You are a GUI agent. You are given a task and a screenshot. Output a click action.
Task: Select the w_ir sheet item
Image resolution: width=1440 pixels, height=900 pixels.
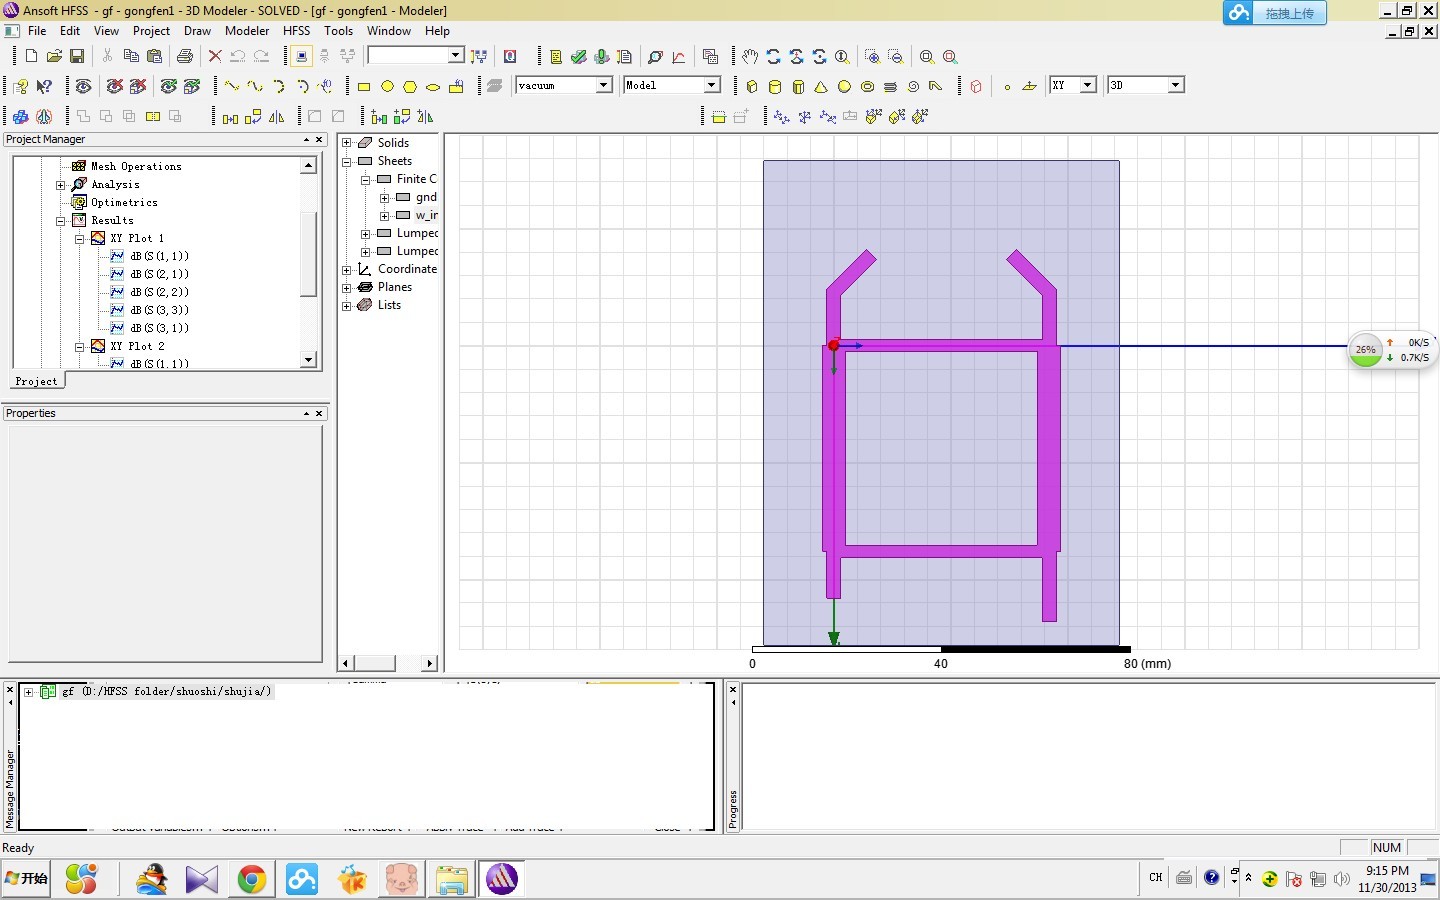(x=427, y=216)
